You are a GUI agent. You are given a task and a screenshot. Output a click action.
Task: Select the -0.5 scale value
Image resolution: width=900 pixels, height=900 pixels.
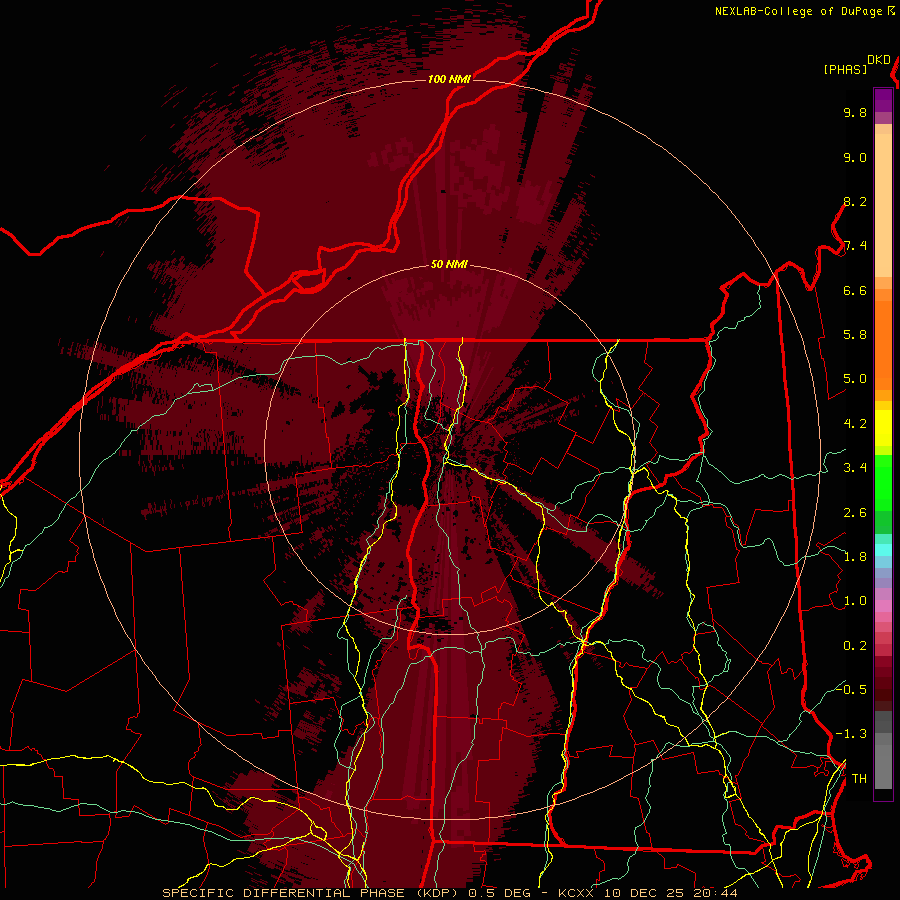pos(852,690)
